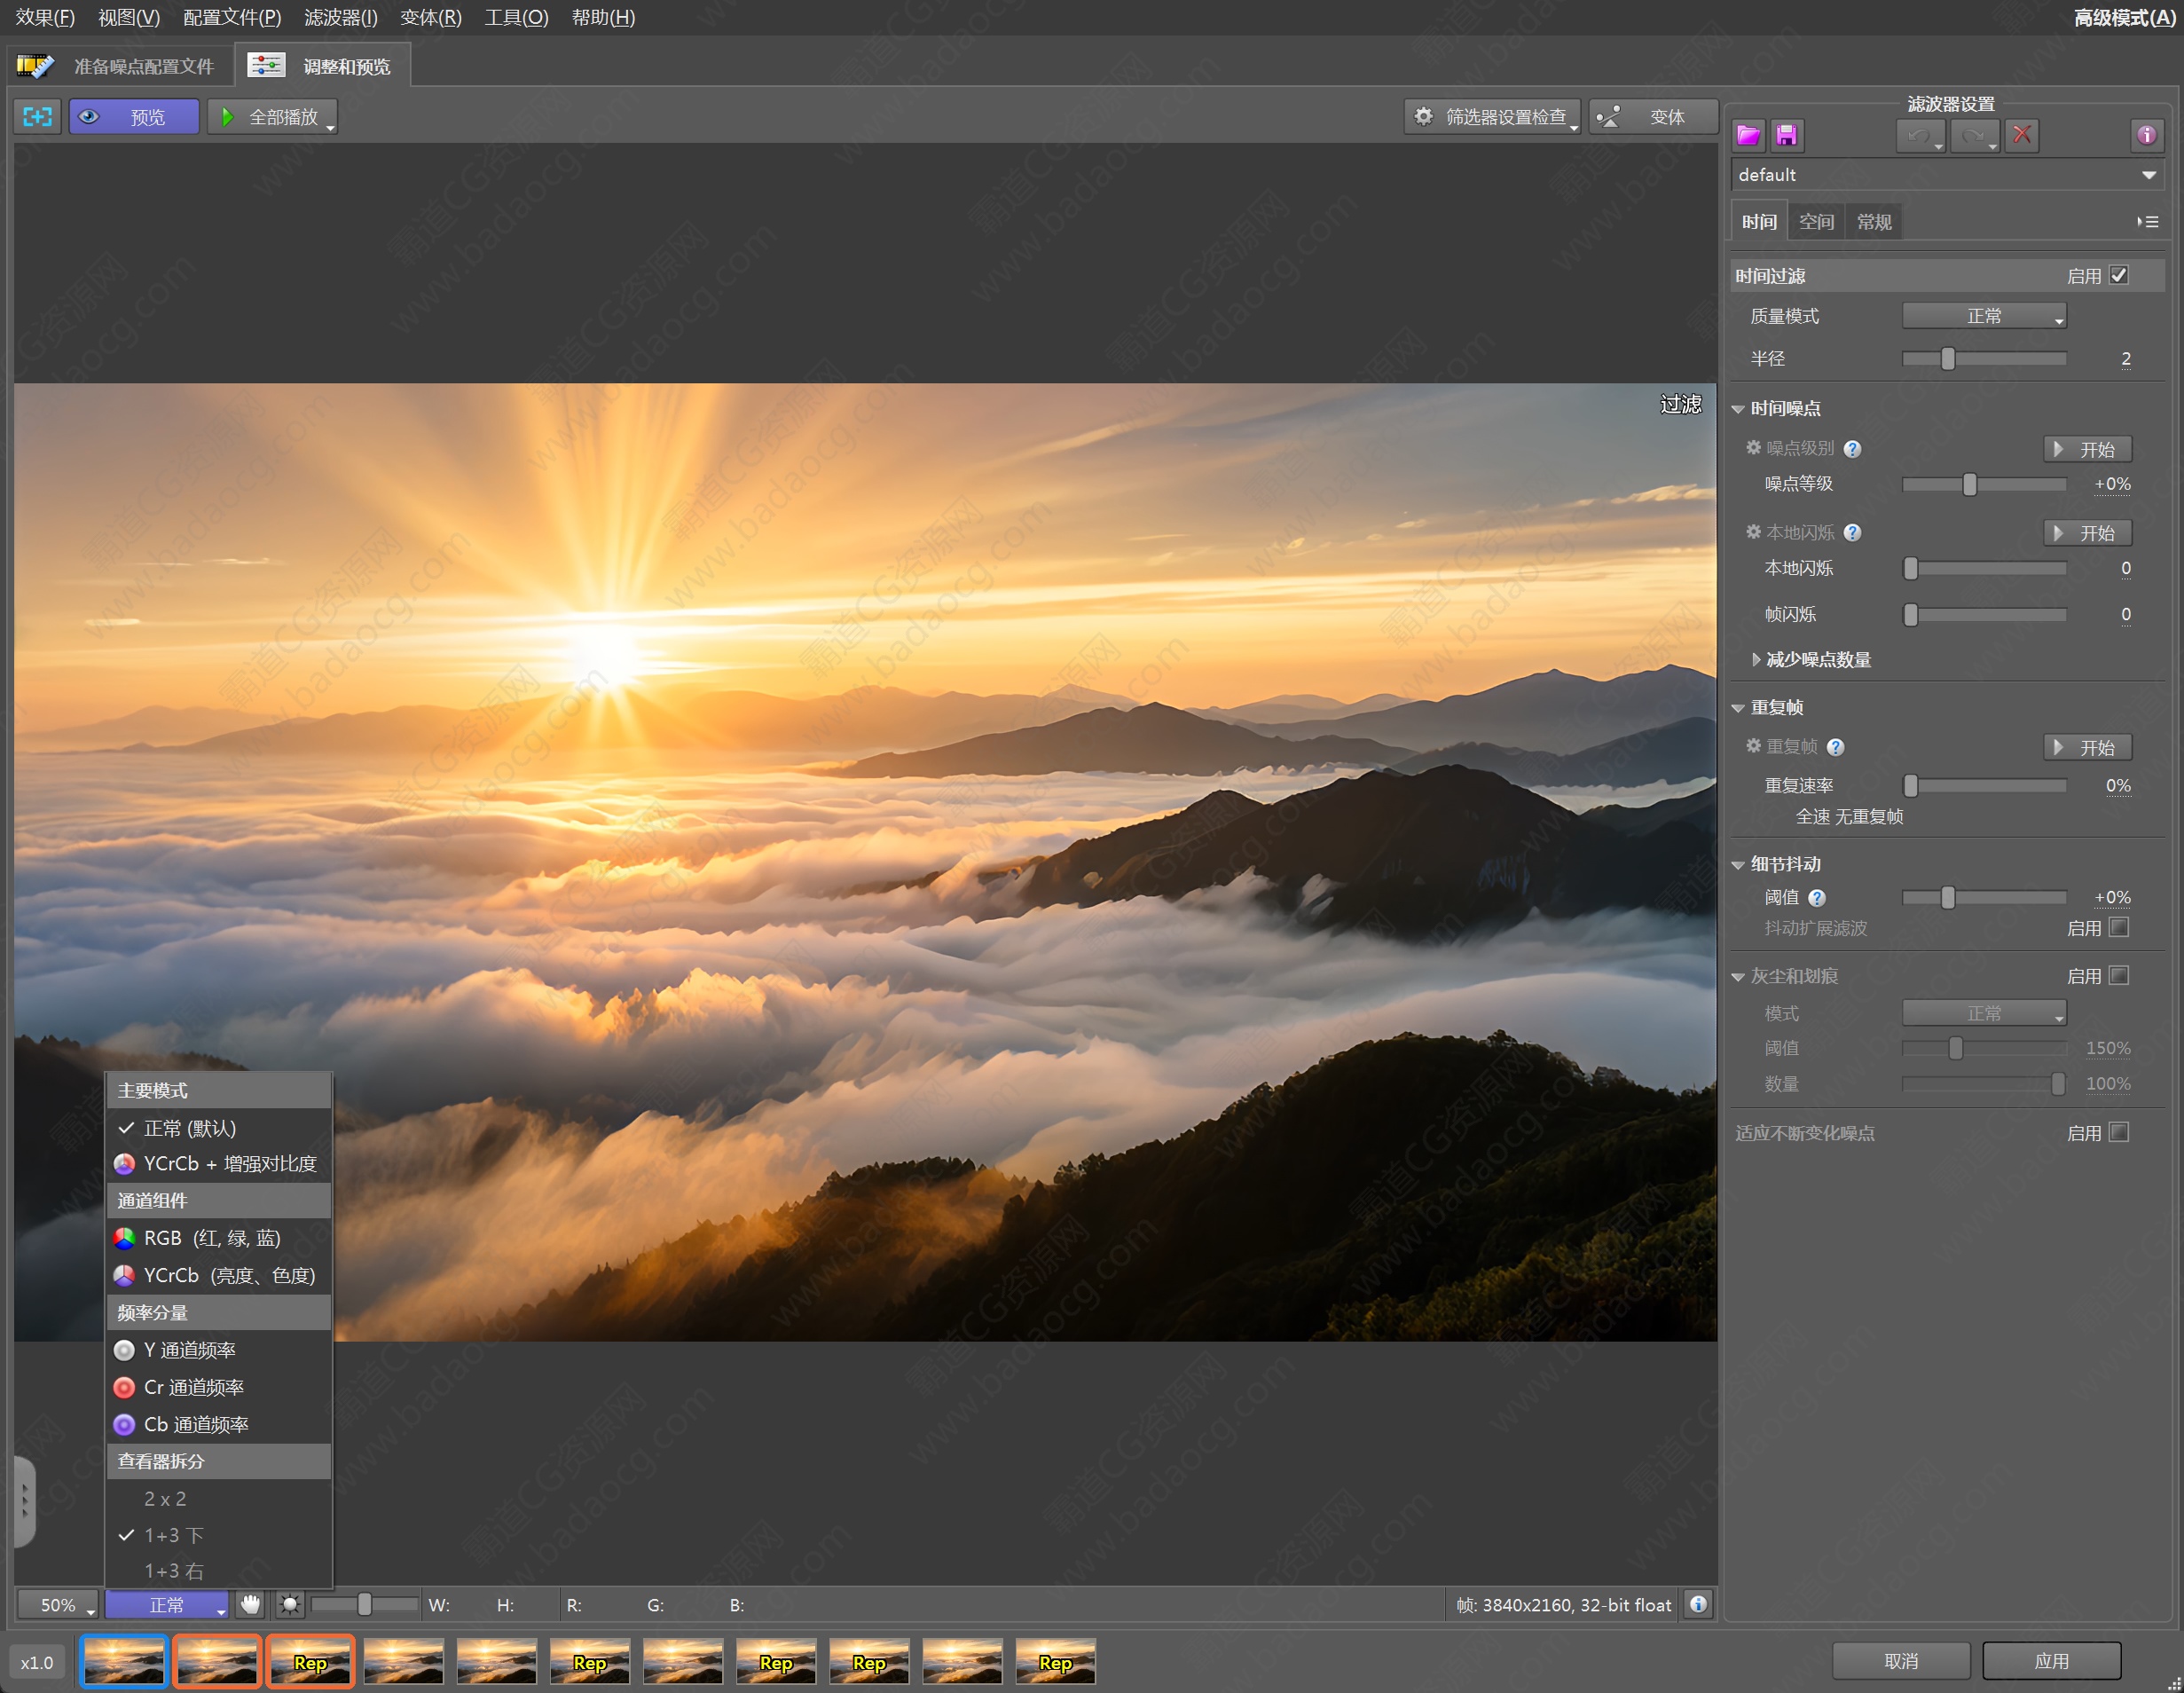Viewport: 2184px width, 1693px height.
Task: Click help icon next to 阈值
Action: [1817, 898]
